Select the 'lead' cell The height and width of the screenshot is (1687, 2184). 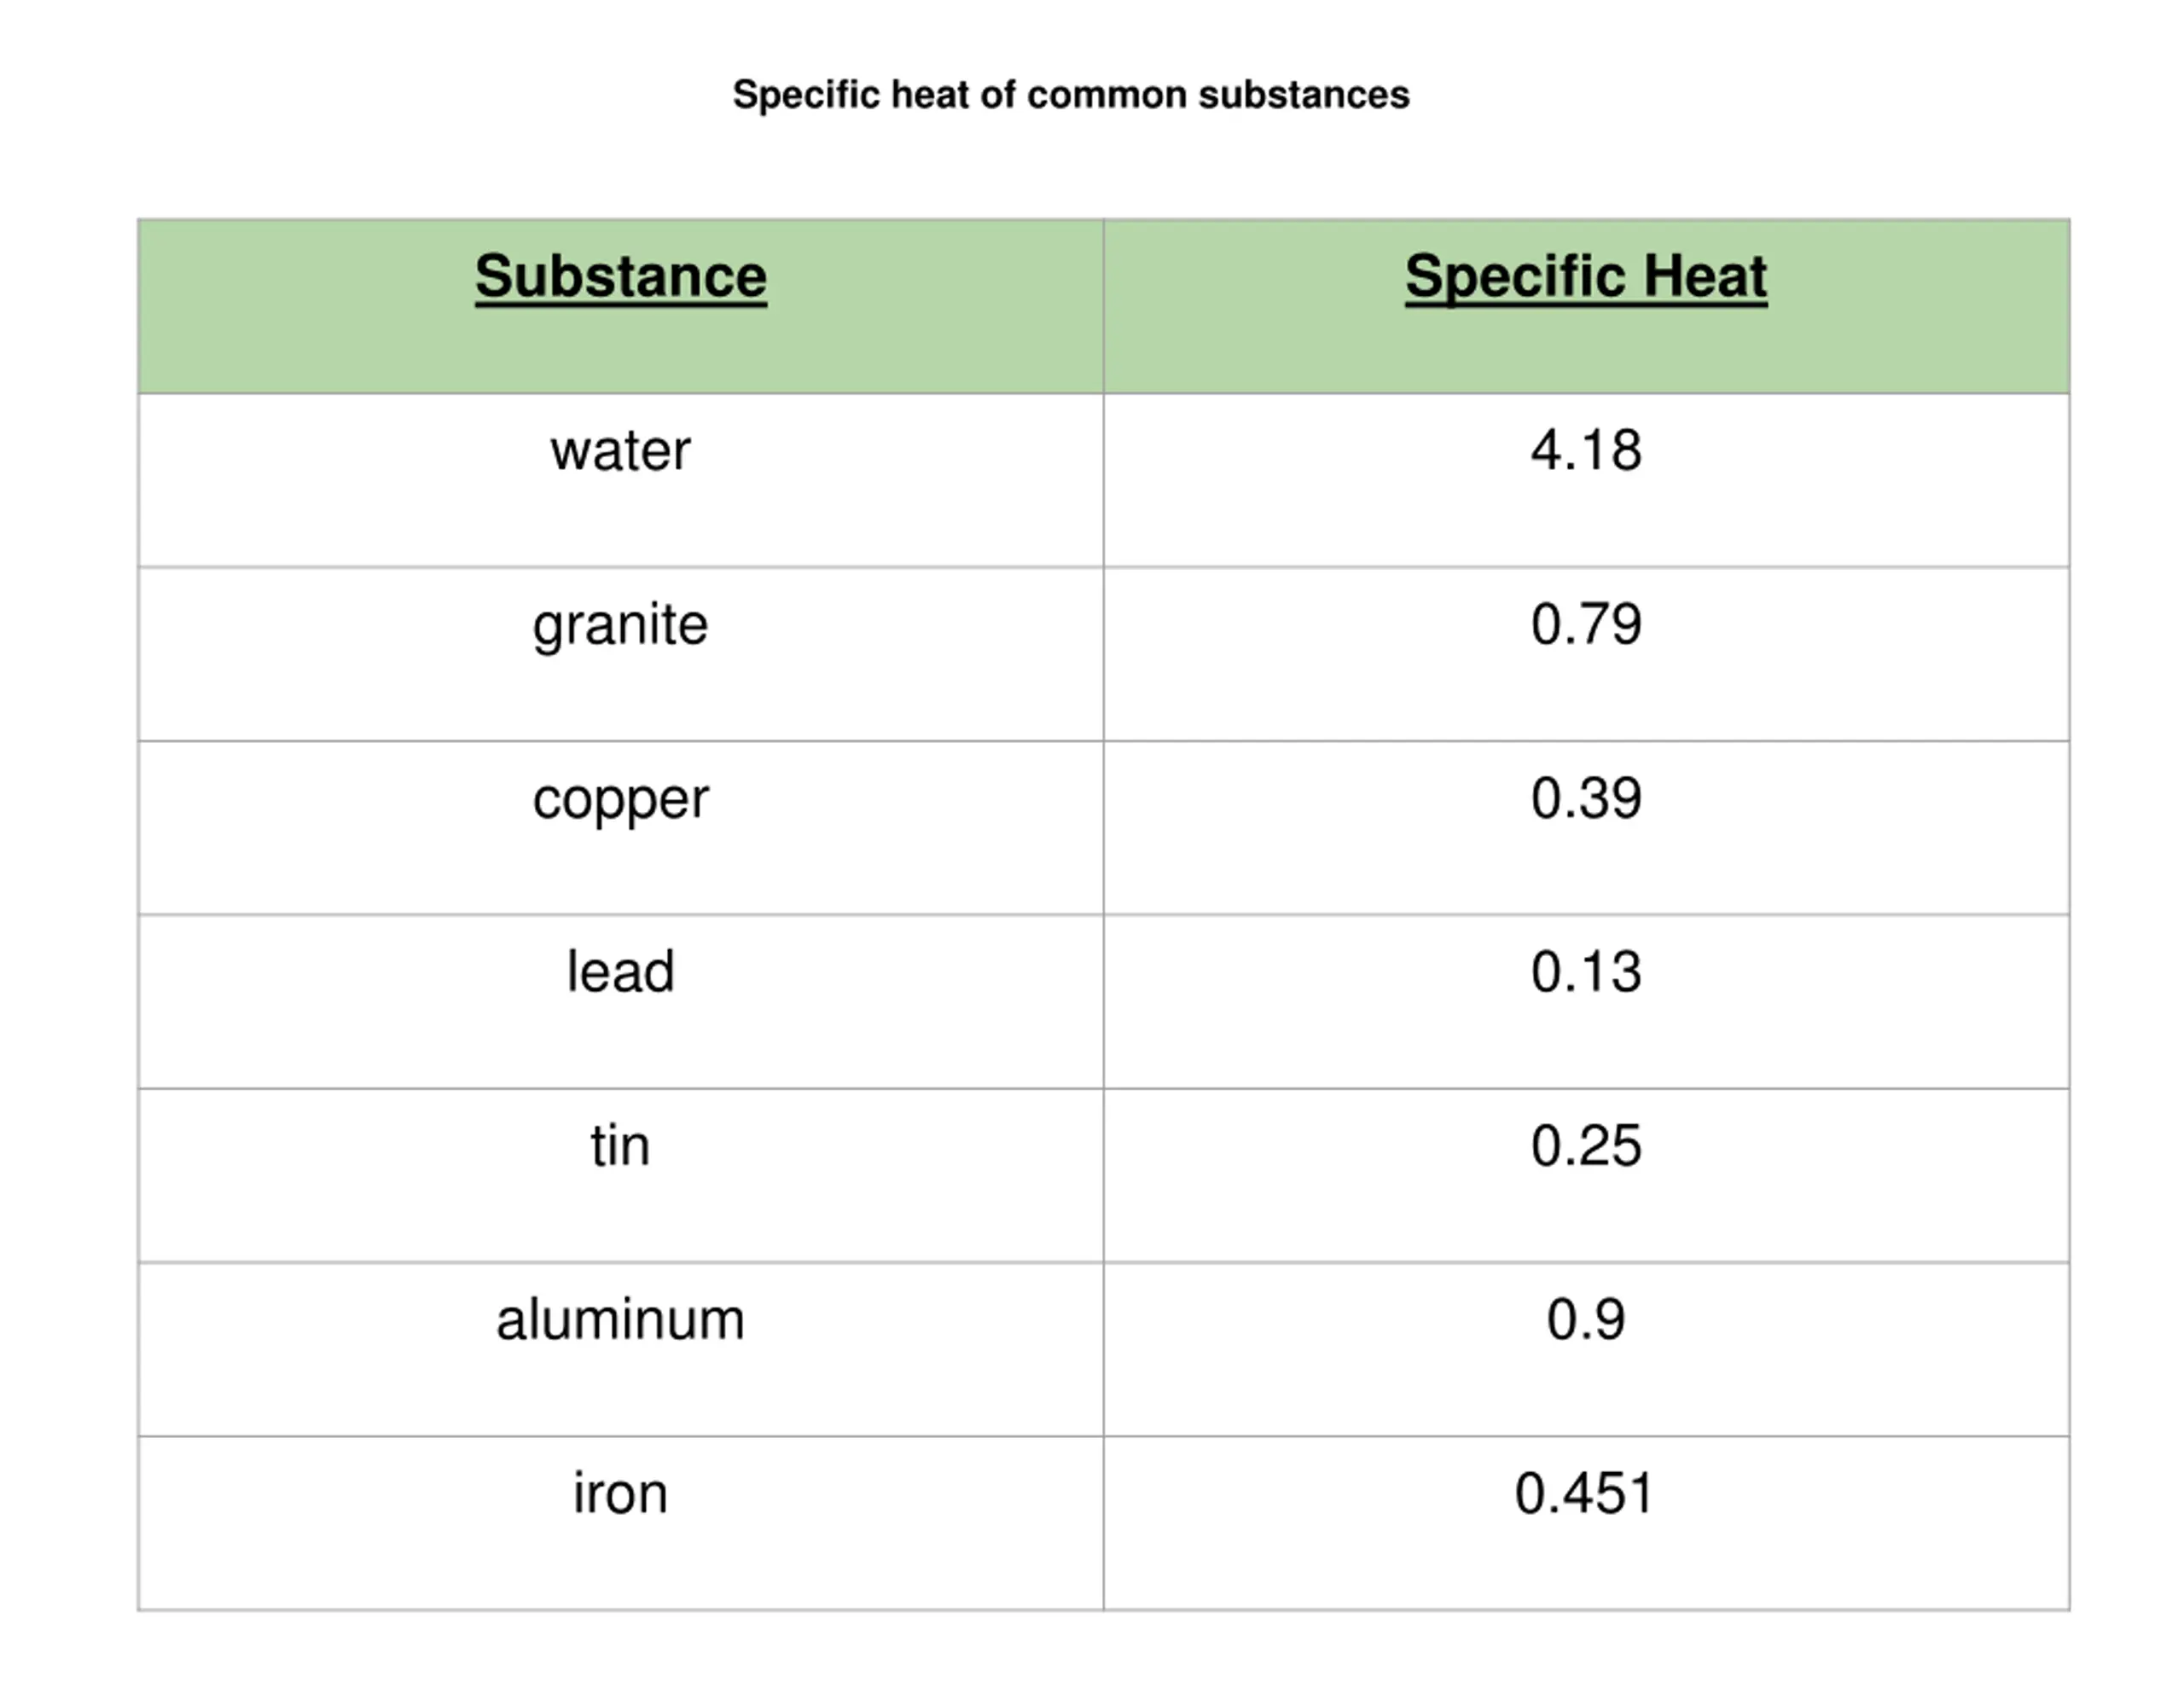point(621,1002)
